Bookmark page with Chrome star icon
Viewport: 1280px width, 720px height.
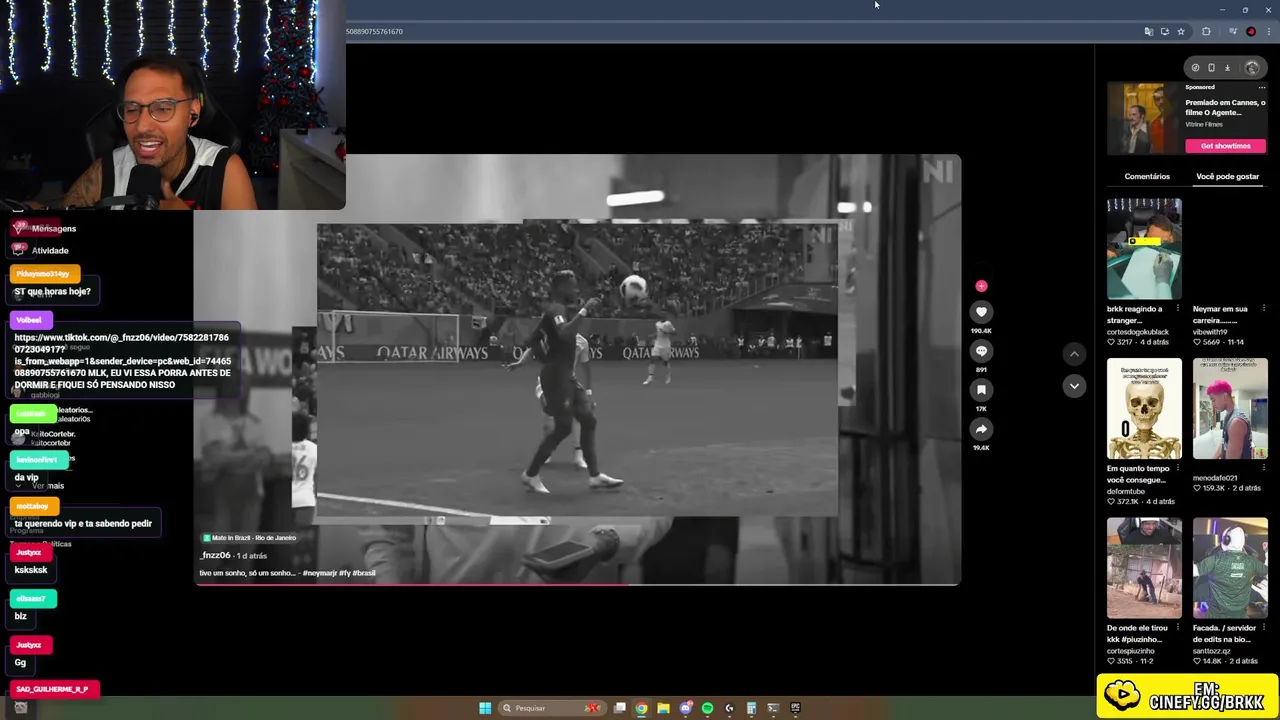point(1181,32)
